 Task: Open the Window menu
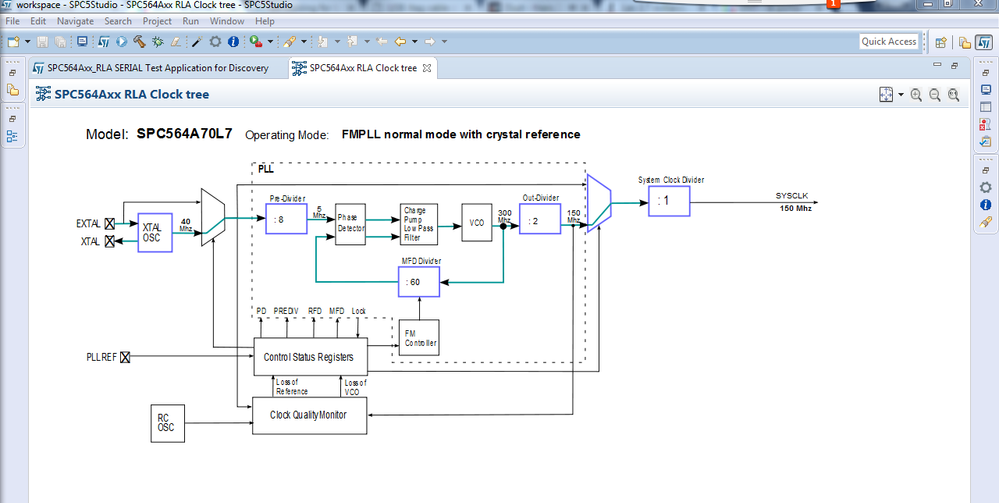click(227, 21)
